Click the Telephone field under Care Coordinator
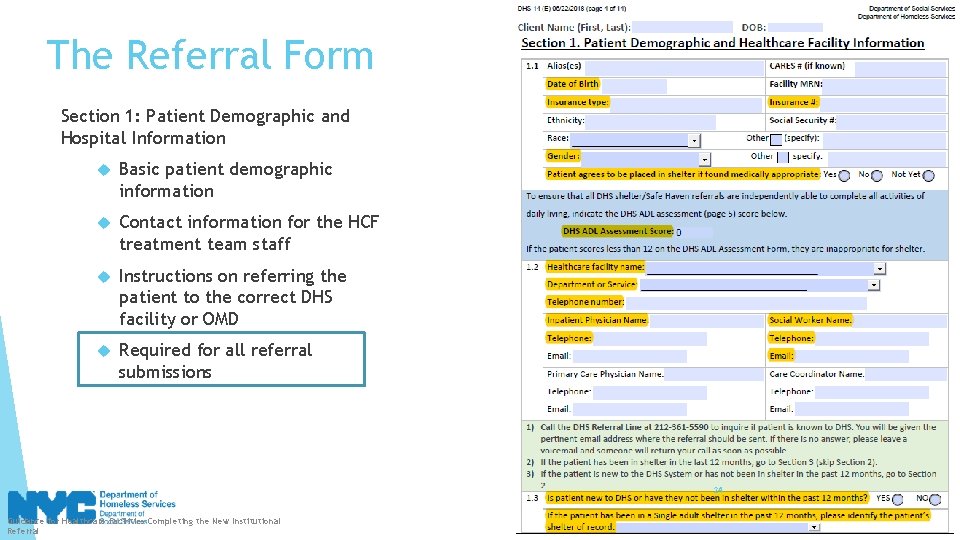The image size is (960, 540). click(872, 392)
